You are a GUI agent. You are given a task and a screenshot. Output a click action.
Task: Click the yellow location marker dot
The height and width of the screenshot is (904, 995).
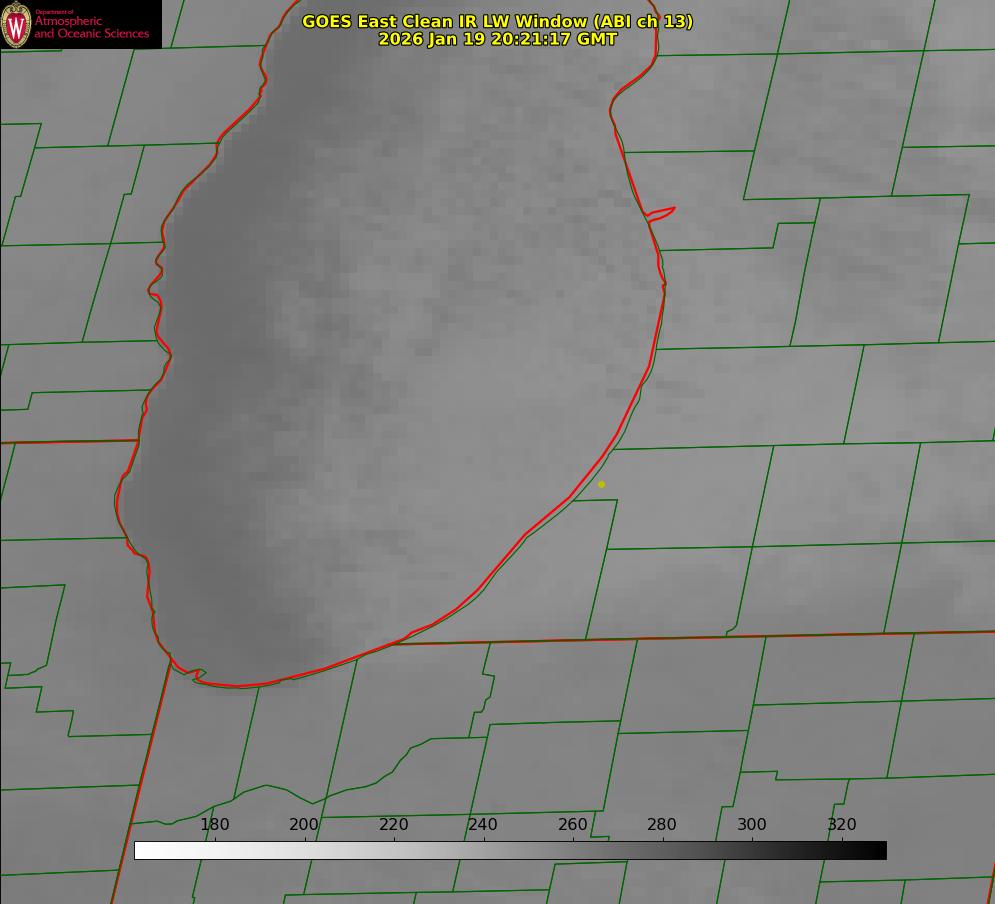pyautogui.click(x=601, y=484)
